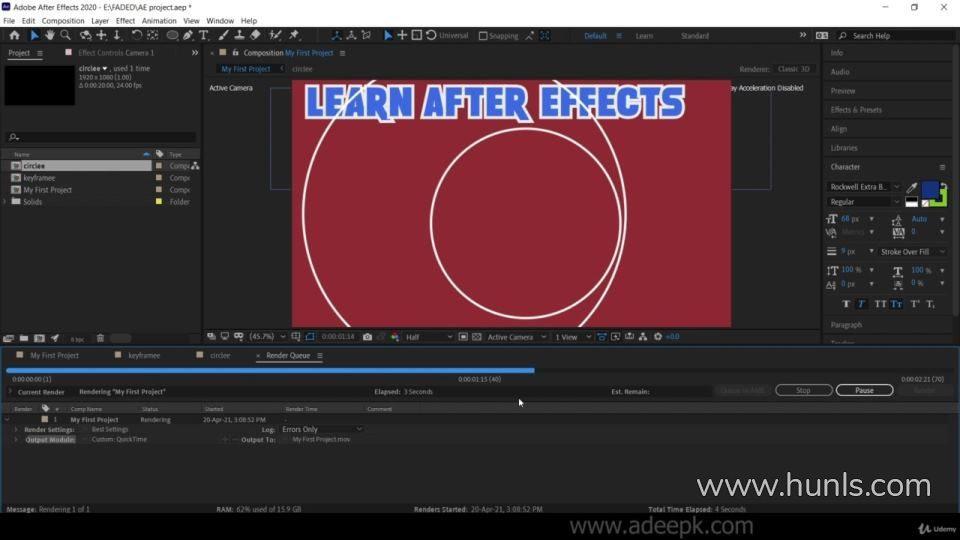Open the Composition menu
The height and width of the screenshot is (540, 960).
coord(62,21)
